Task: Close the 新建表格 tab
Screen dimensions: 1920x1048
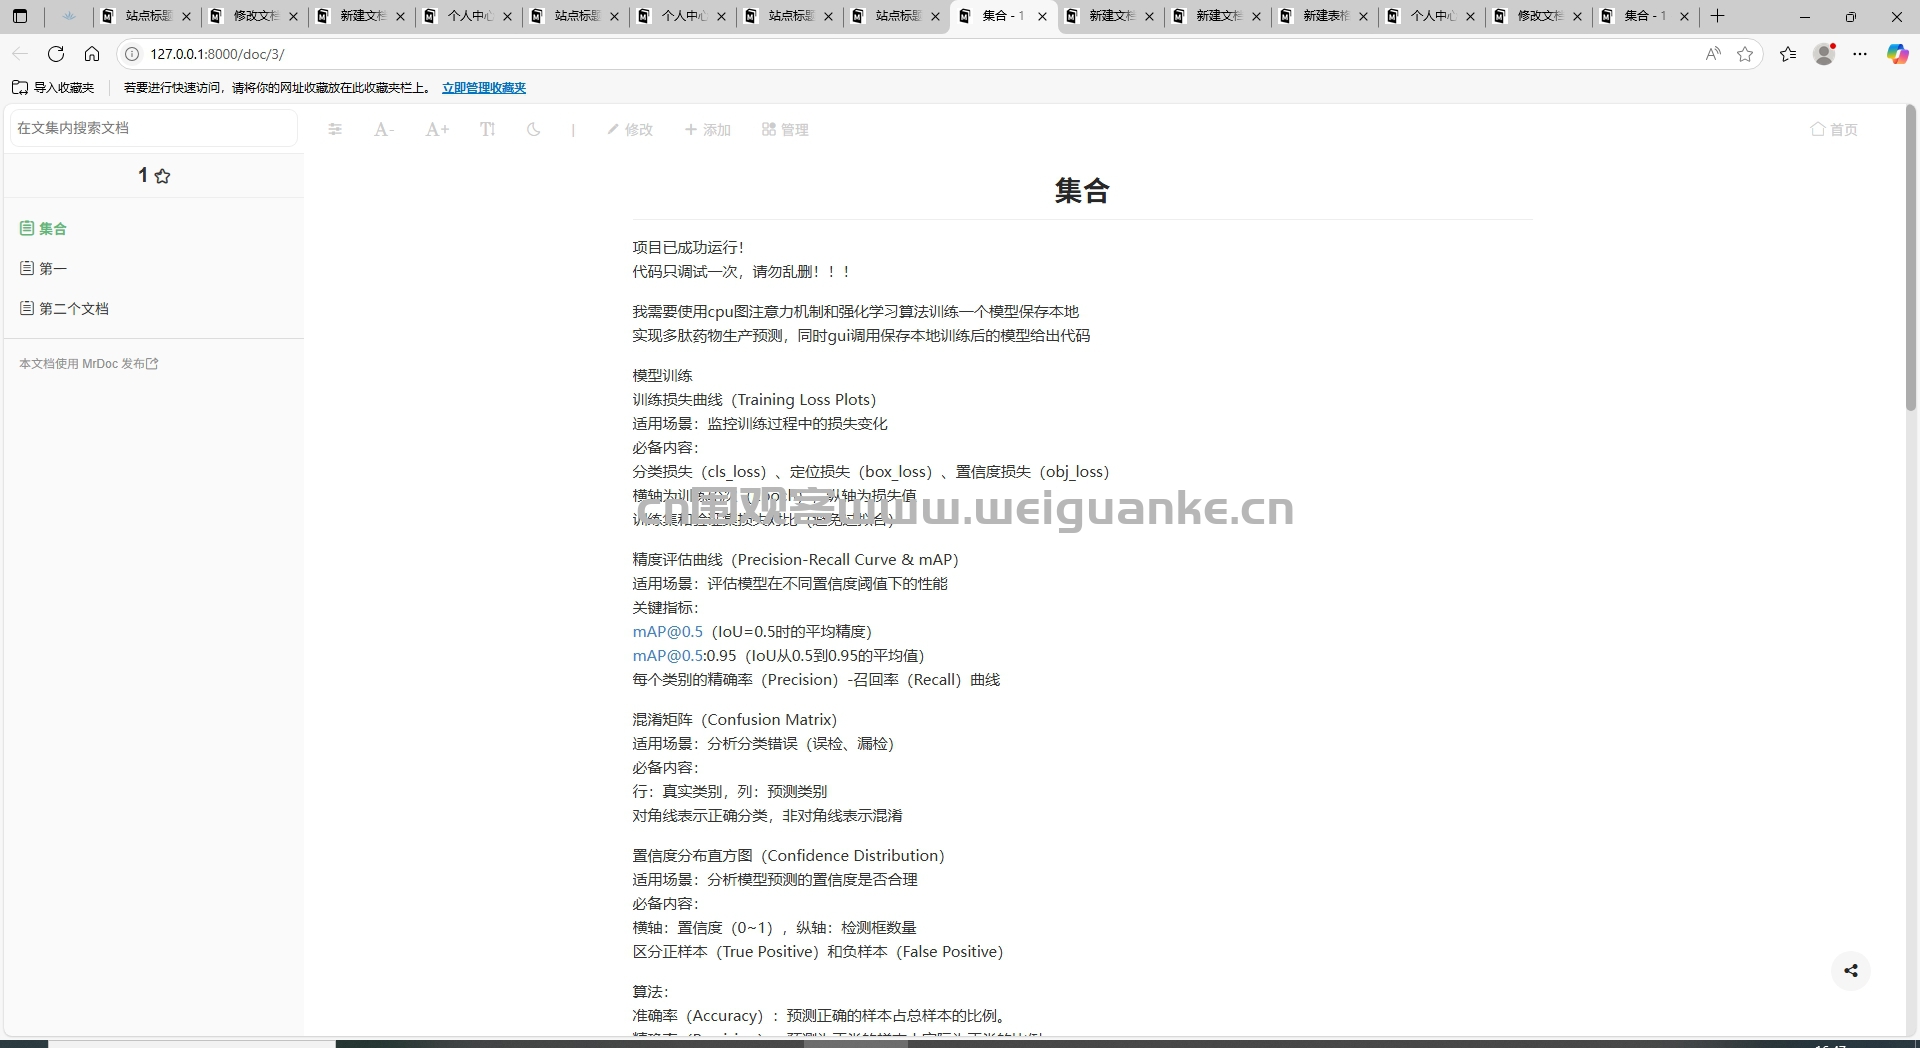Action: click(1363, 16)
